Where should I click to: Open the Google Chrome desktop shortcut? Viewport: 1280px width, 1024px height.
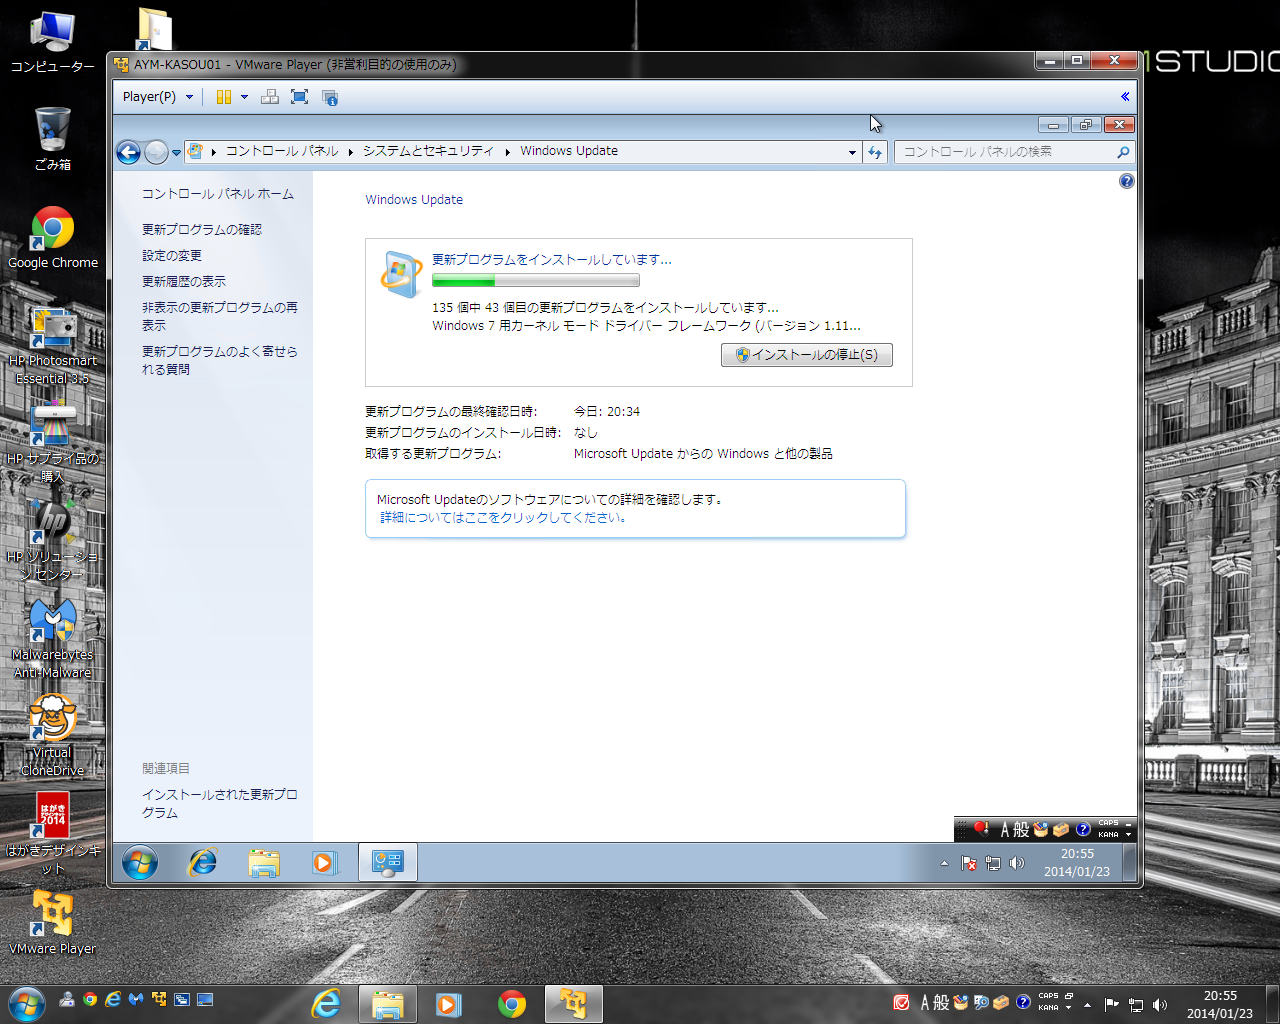53,239
